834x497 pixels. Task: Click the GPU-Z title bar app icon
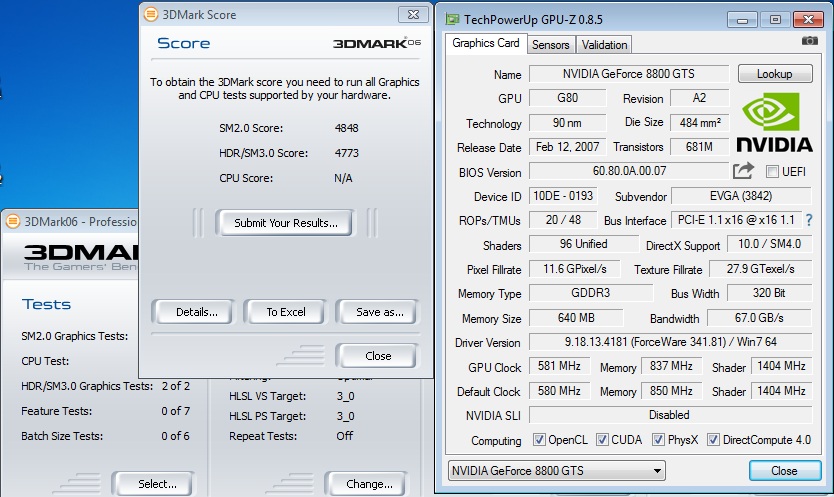452,20
